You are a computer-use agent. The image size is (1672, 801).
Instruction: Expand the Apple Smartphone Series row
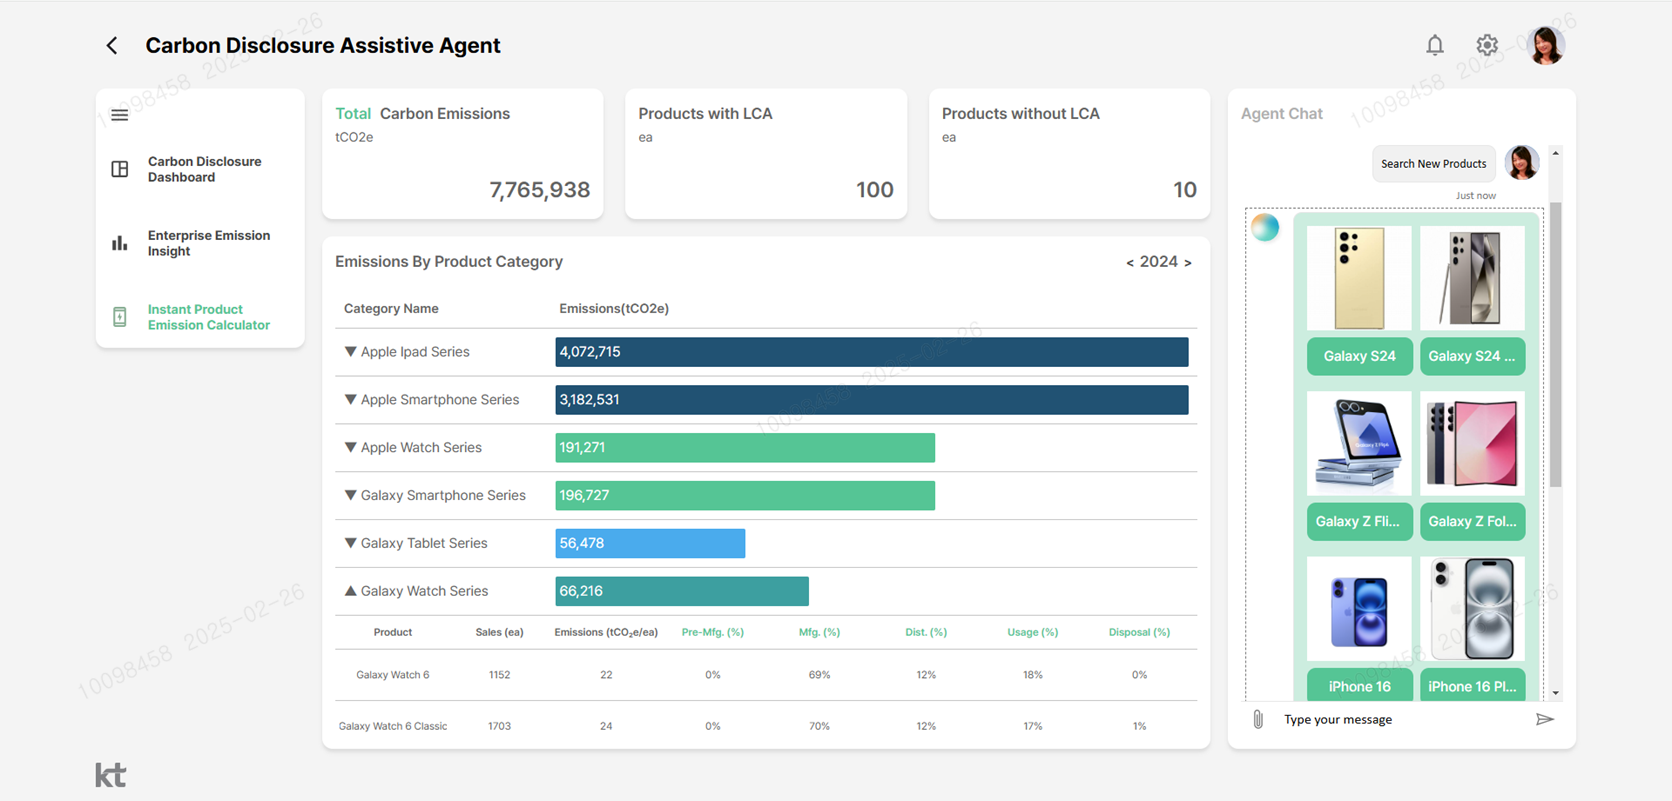coord(350,400)
